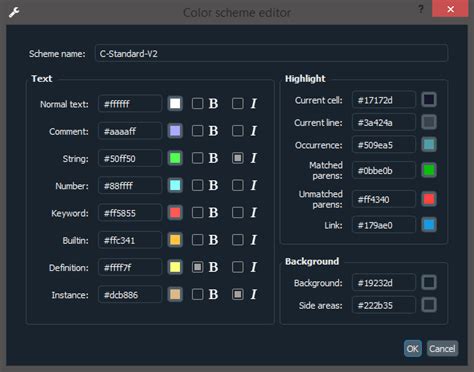474x372 pixels.
Task: Edit the Scheme name field
Action: (x=271, y=53)
